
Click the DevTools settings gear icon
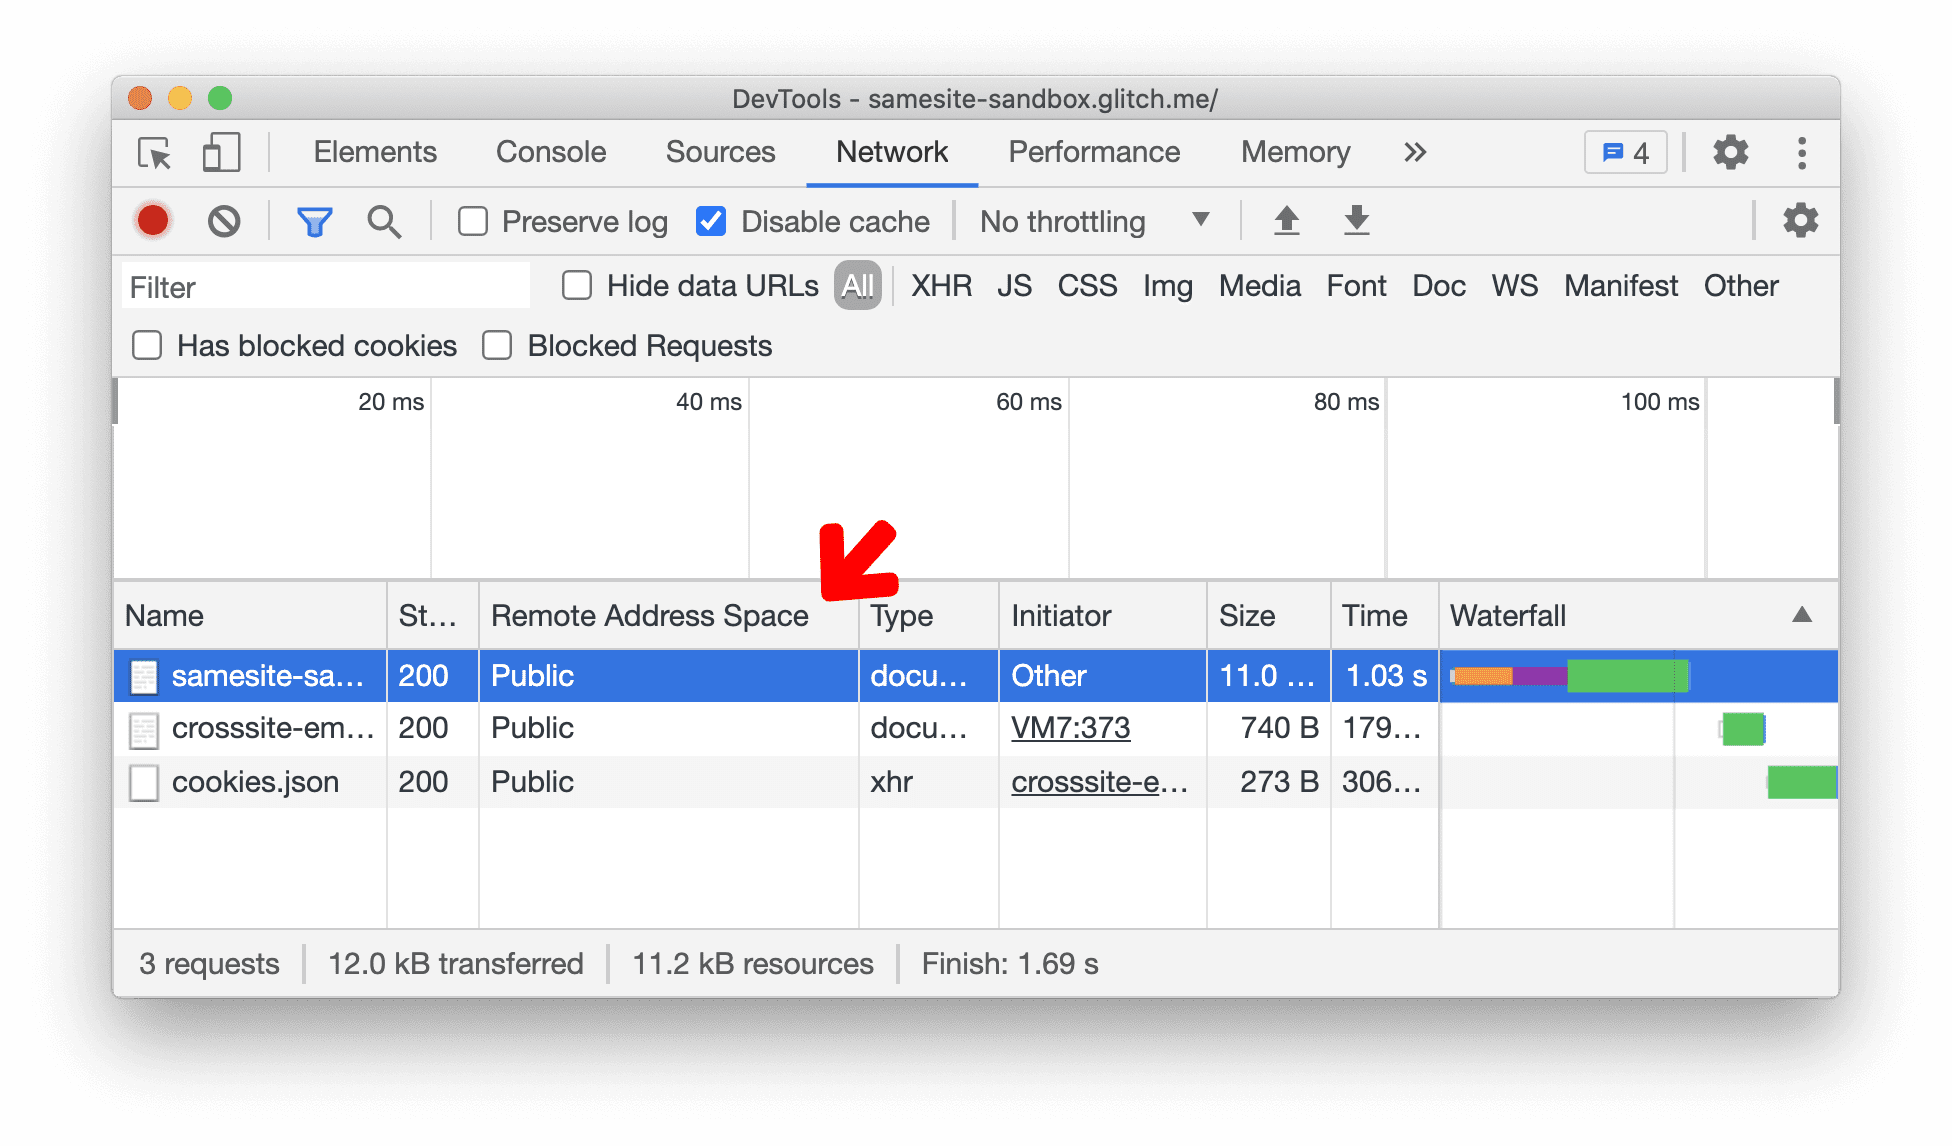pos(1731,151)
